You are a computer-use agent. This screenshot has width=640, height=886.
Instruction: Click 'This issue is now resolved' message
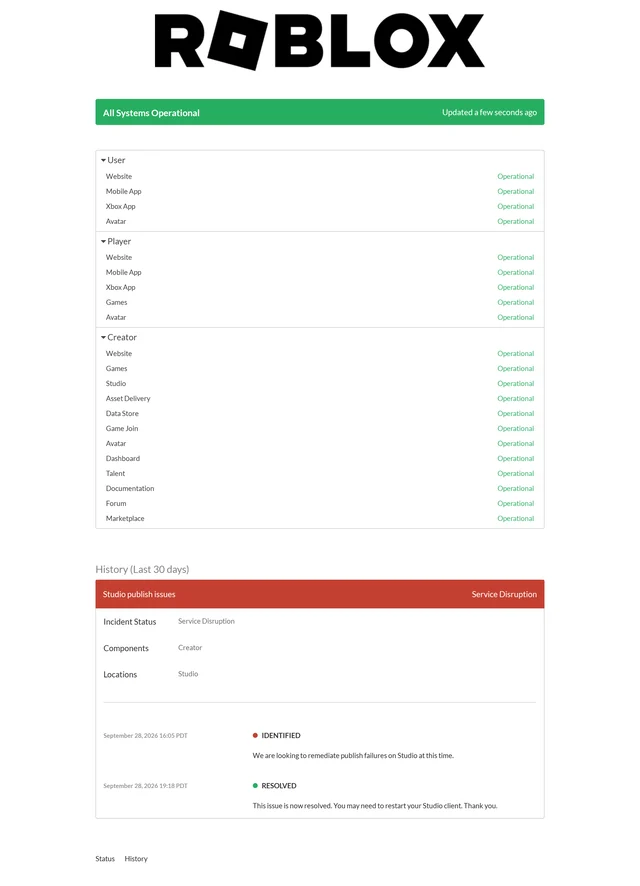375,806
